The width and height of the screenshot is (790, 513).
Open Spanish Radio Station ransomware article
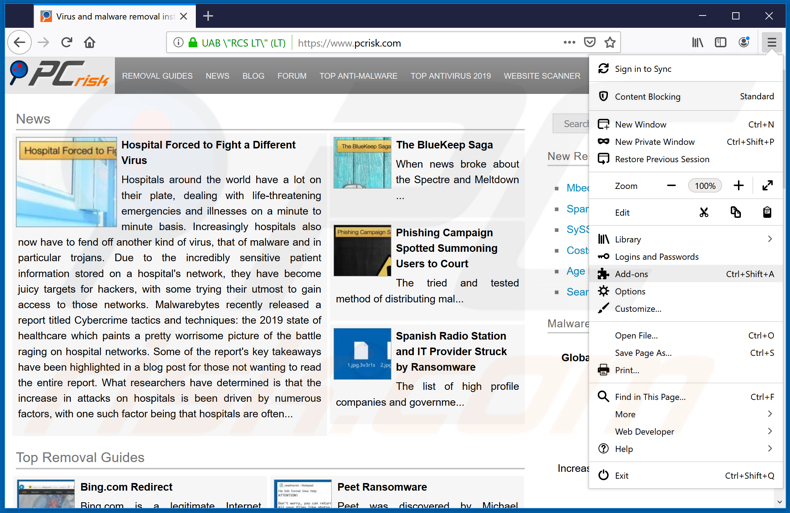451,352
